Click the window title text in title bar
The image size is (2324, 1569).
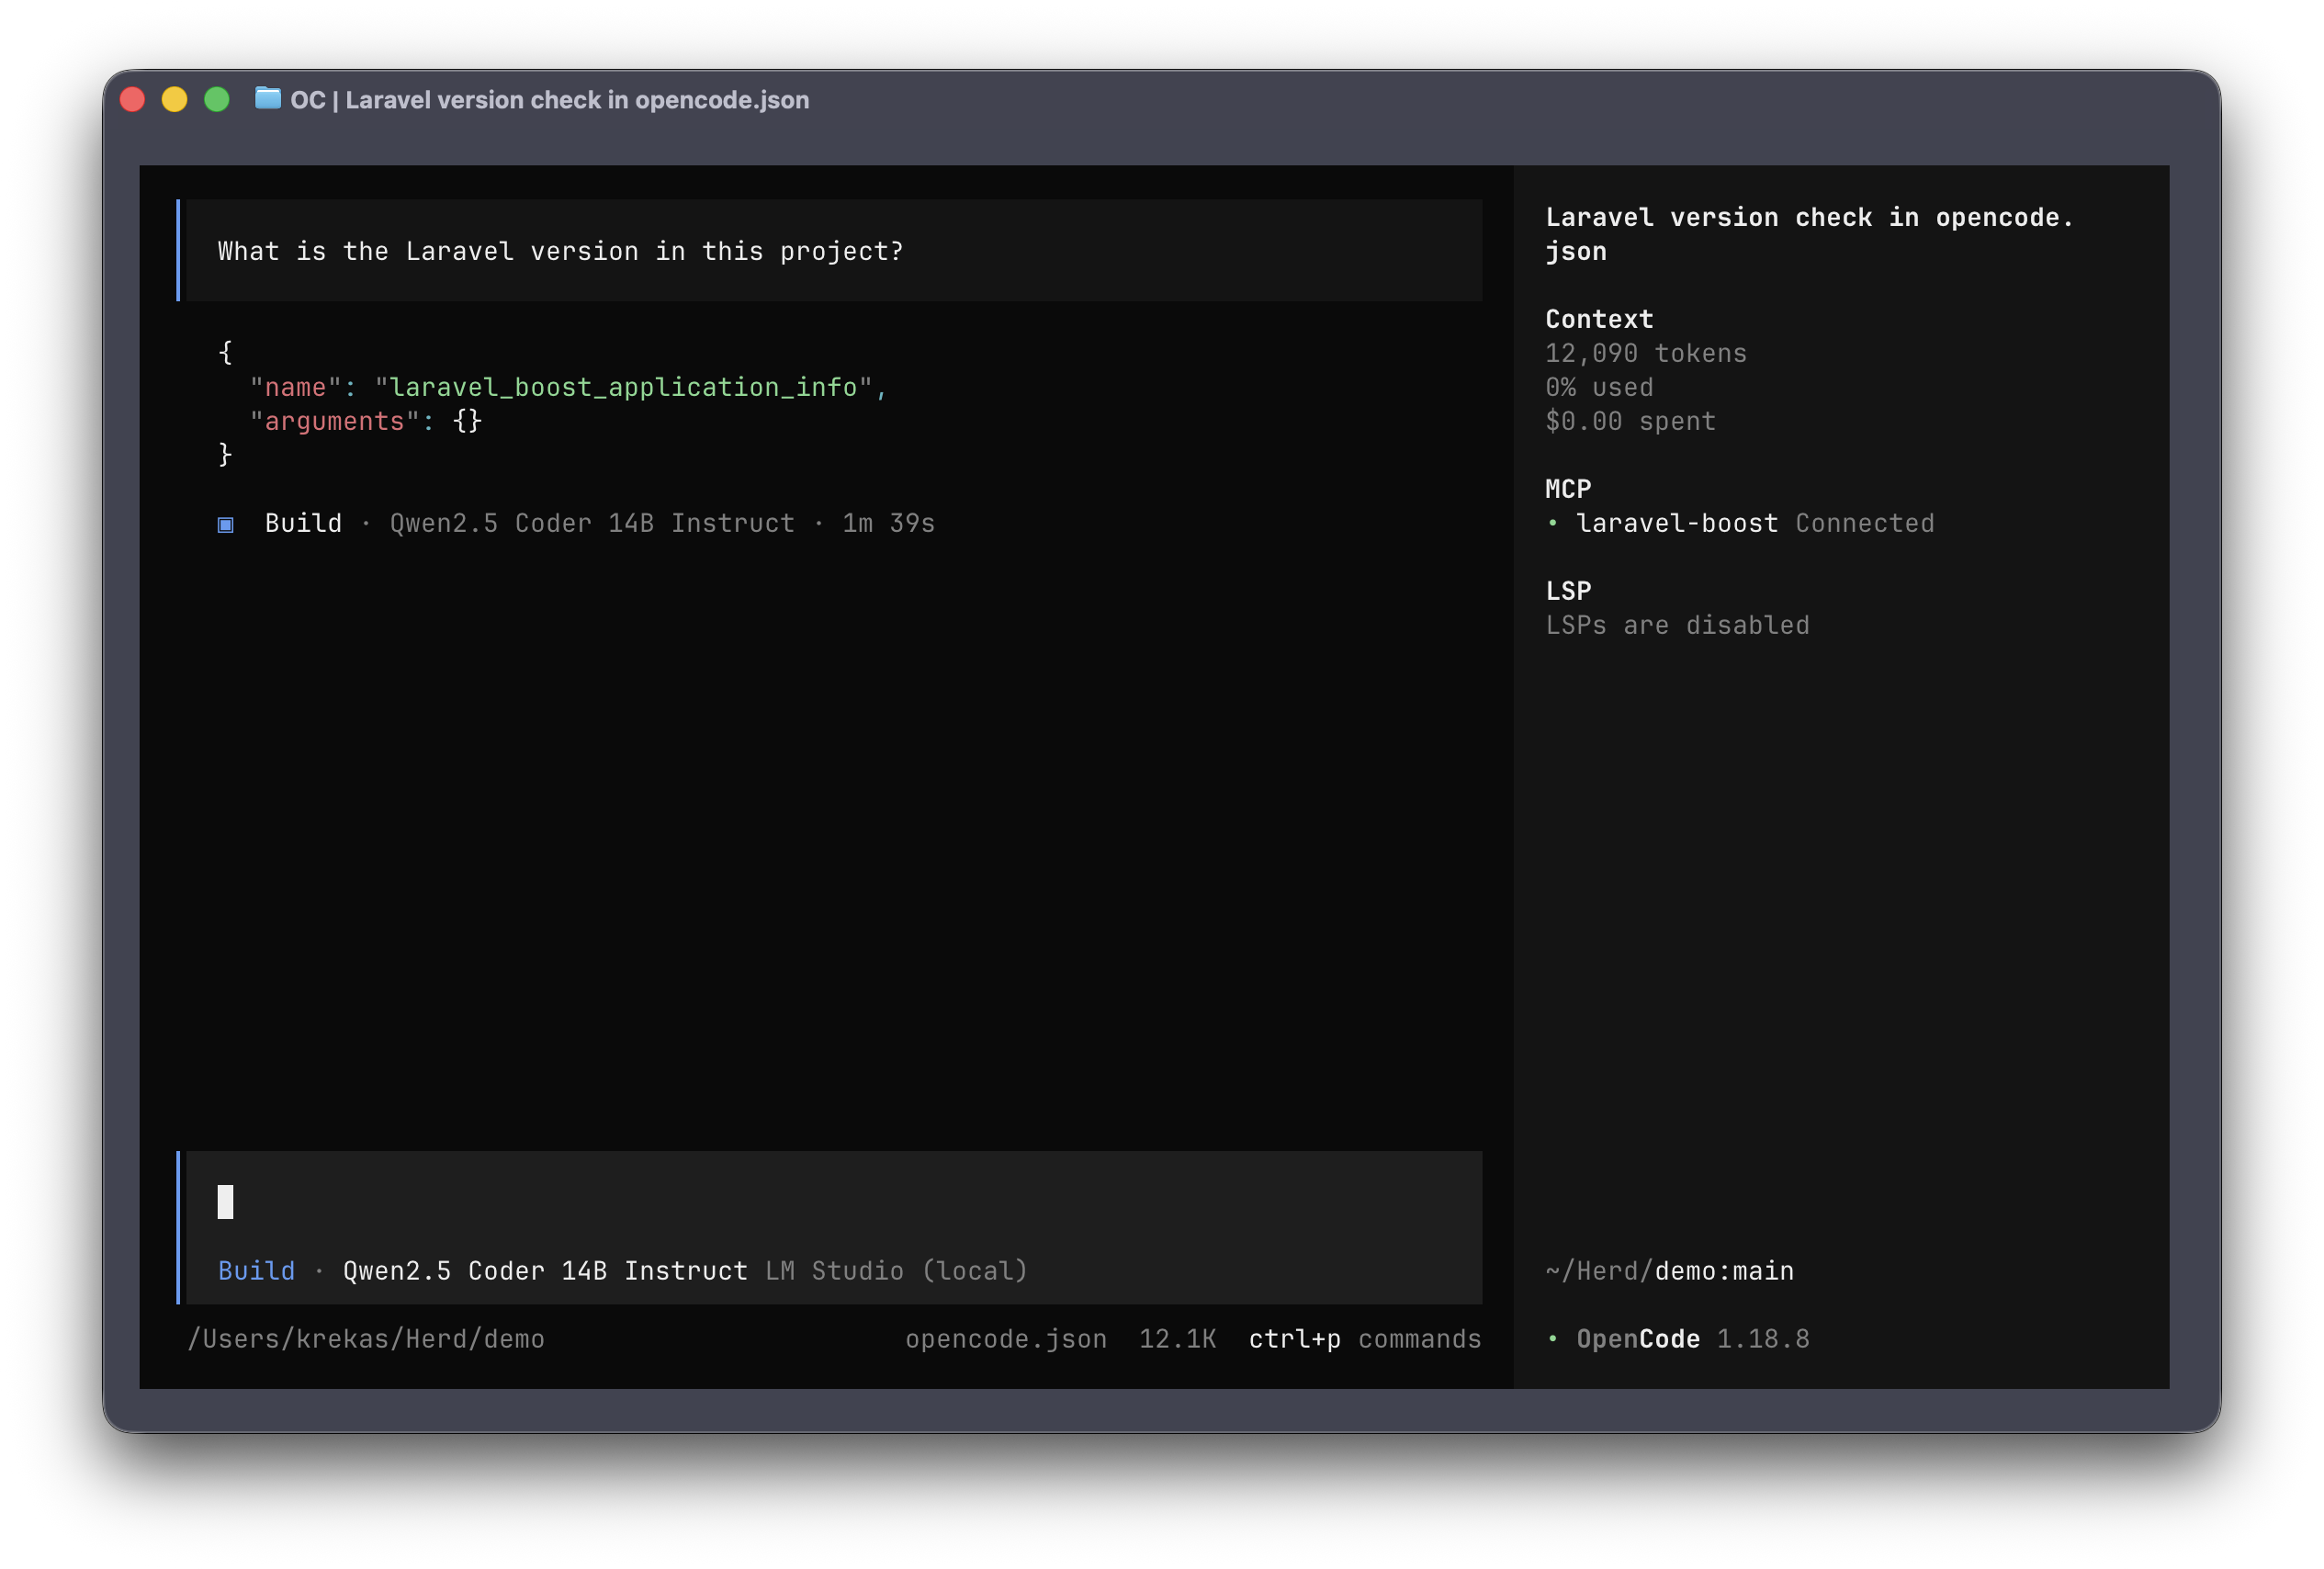click(550, 100)
